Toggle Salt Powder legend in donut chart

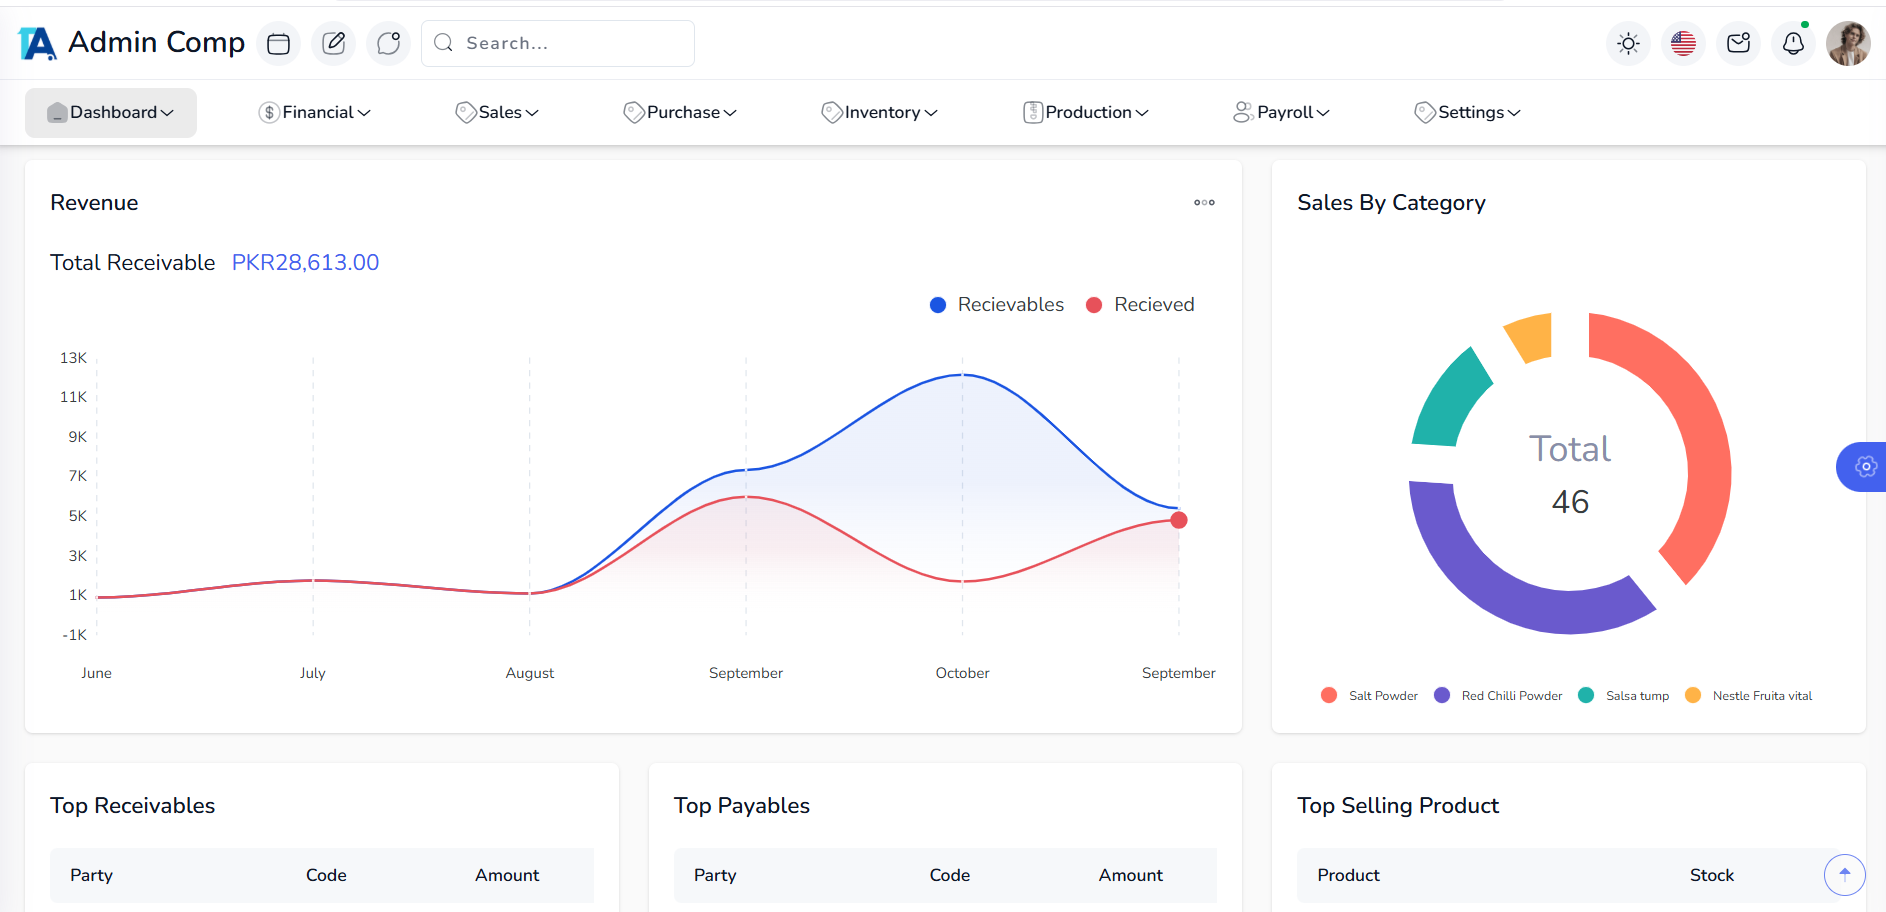pyautogui.click(x=1369, y=696)
